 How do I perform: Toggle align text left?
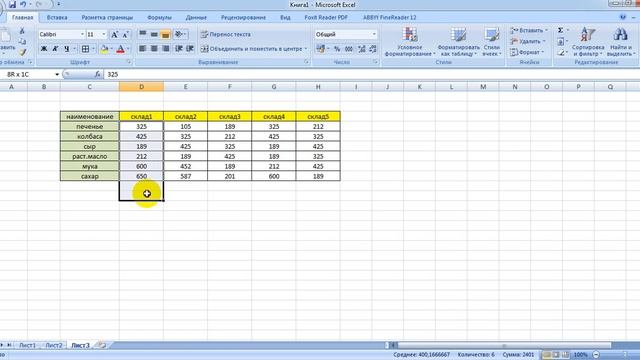tap(142, 49)
